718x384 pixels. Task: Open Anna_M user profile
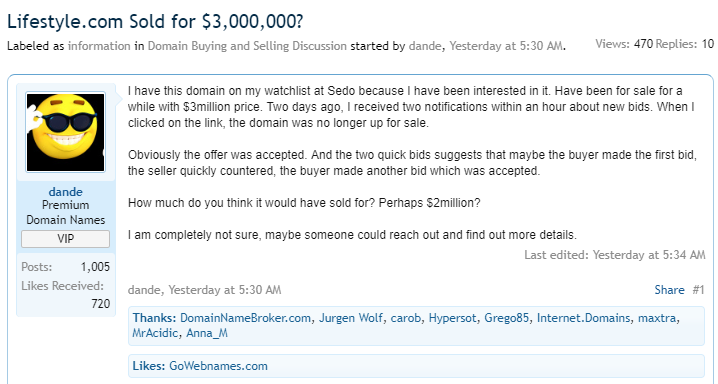point(207,333)
